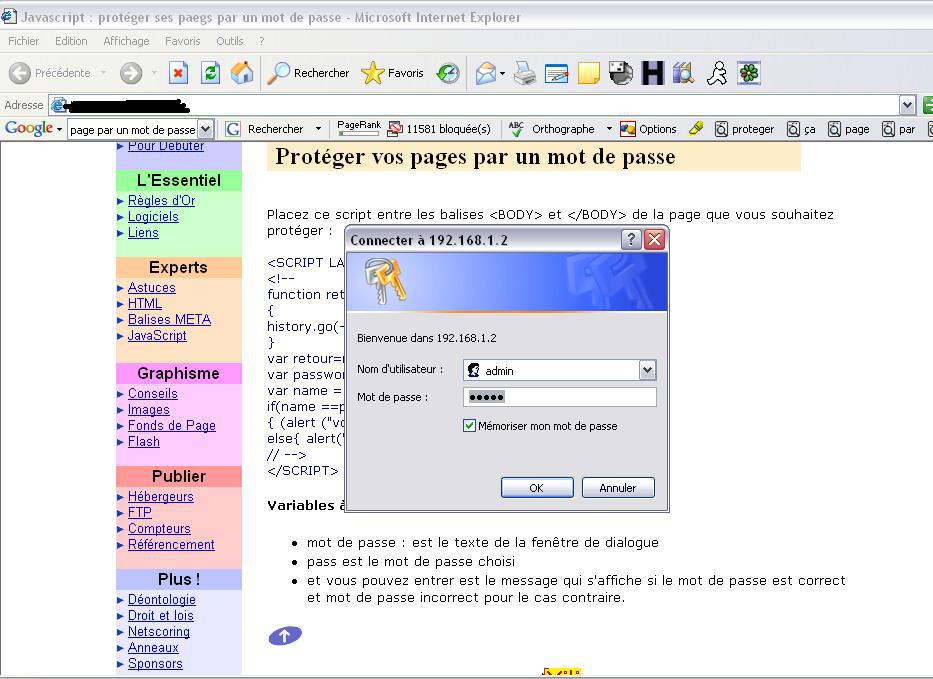Click the highlighter pen icon

(696, 129)
